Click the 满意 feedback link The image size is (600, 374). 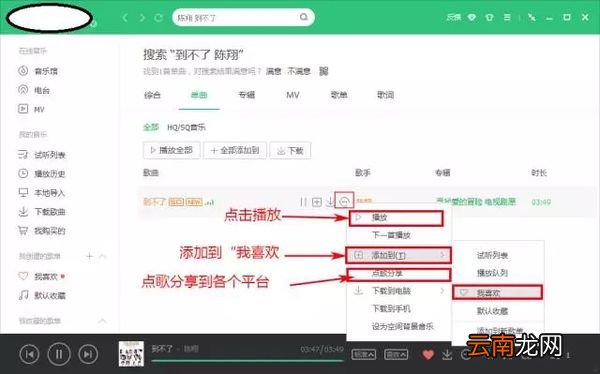pyautogui.click(x=274, y=71)
